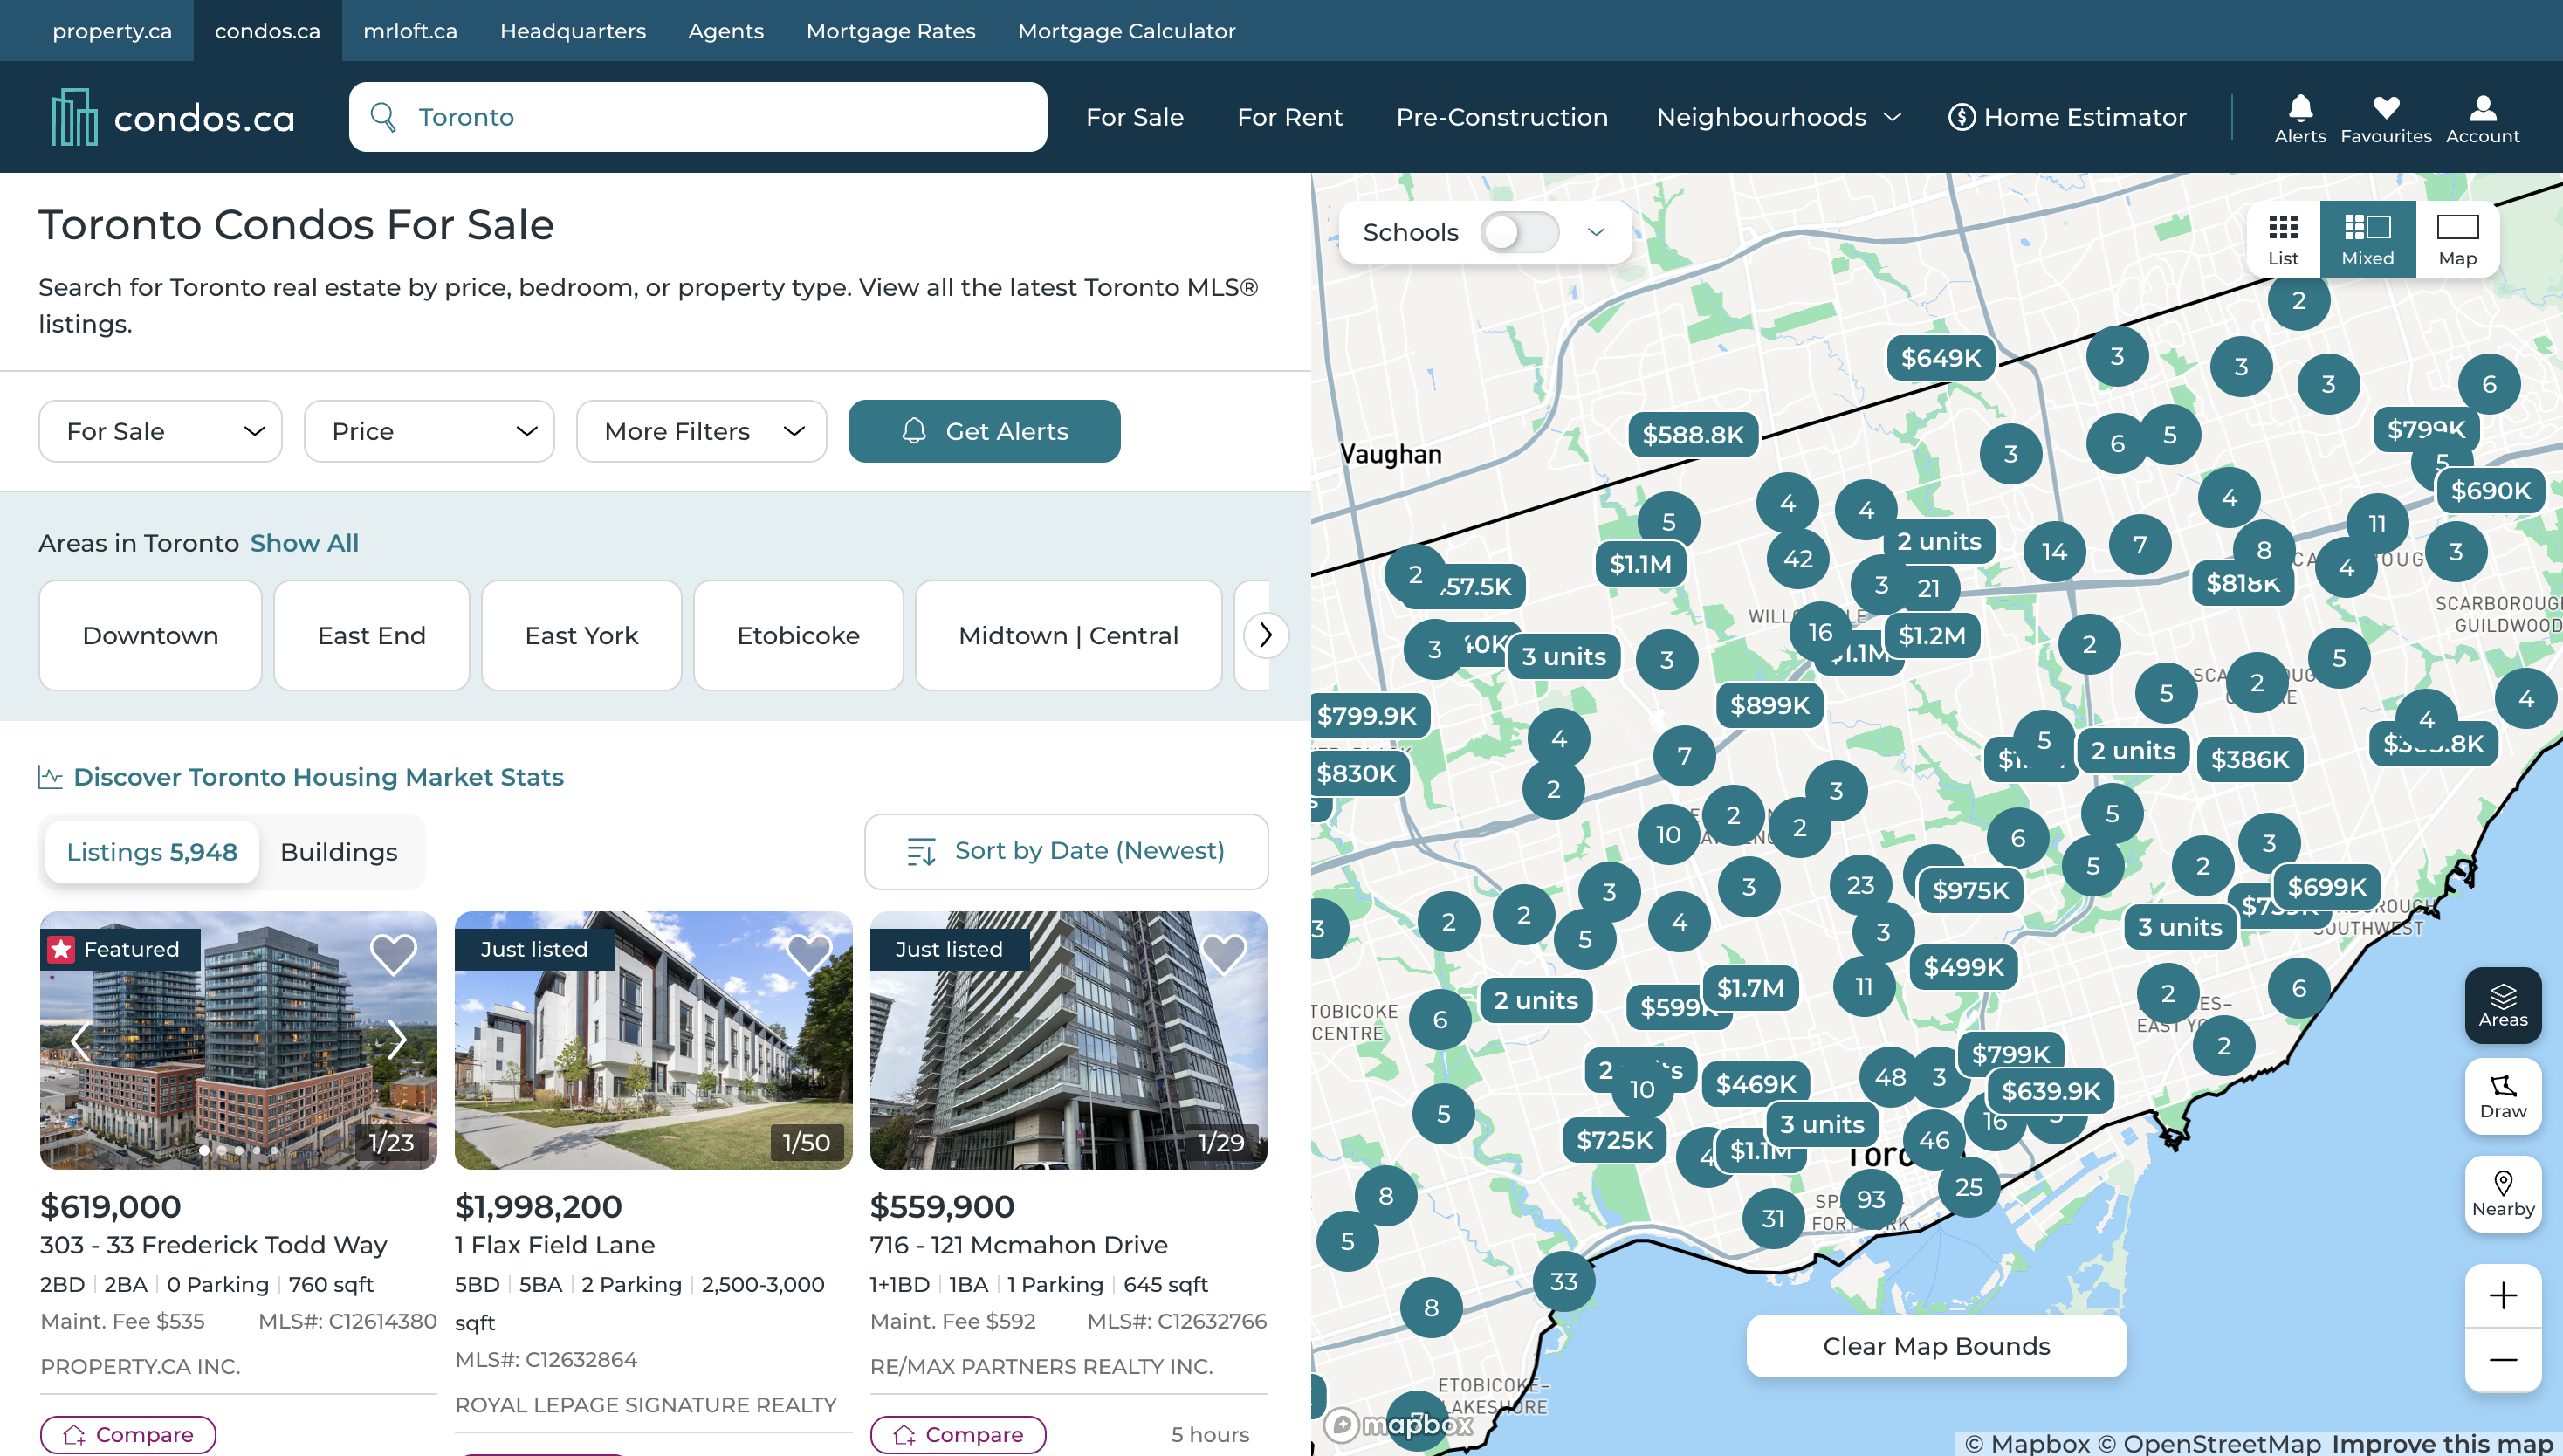Open the Alerts bell icon
The height and width of the screenshot is (1456, 2563).
2299,117
